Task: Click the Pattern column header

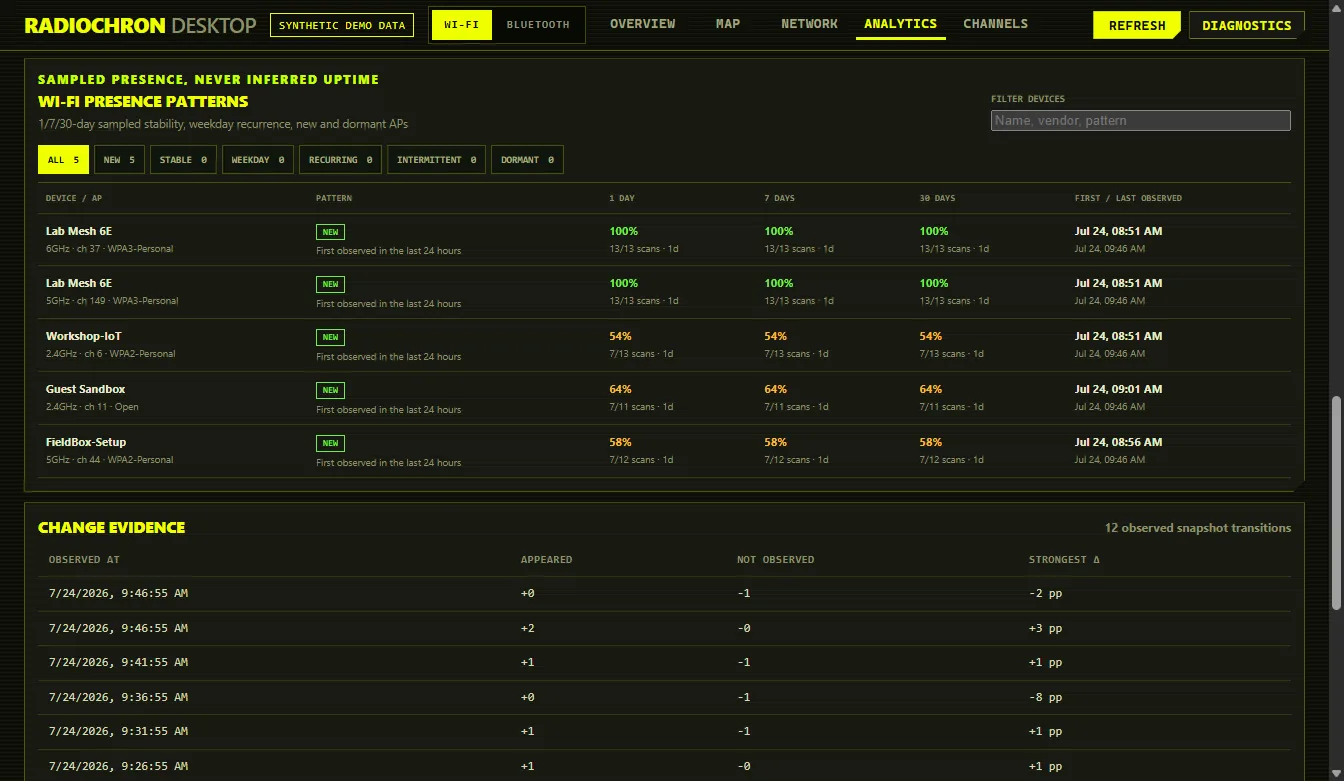Action: click(334, 198)
